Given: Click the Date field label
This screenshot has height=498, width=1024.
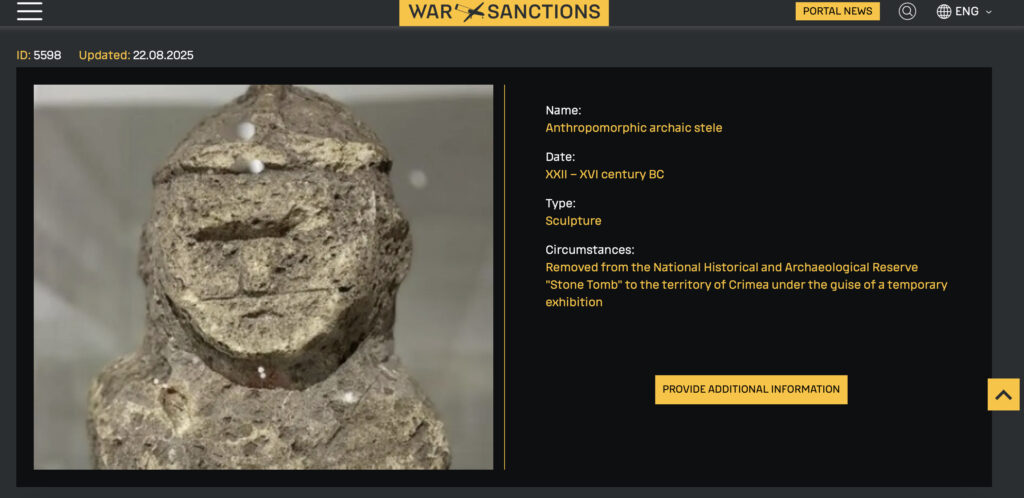Looking at the screenshot, I should [x=560, y=157].
